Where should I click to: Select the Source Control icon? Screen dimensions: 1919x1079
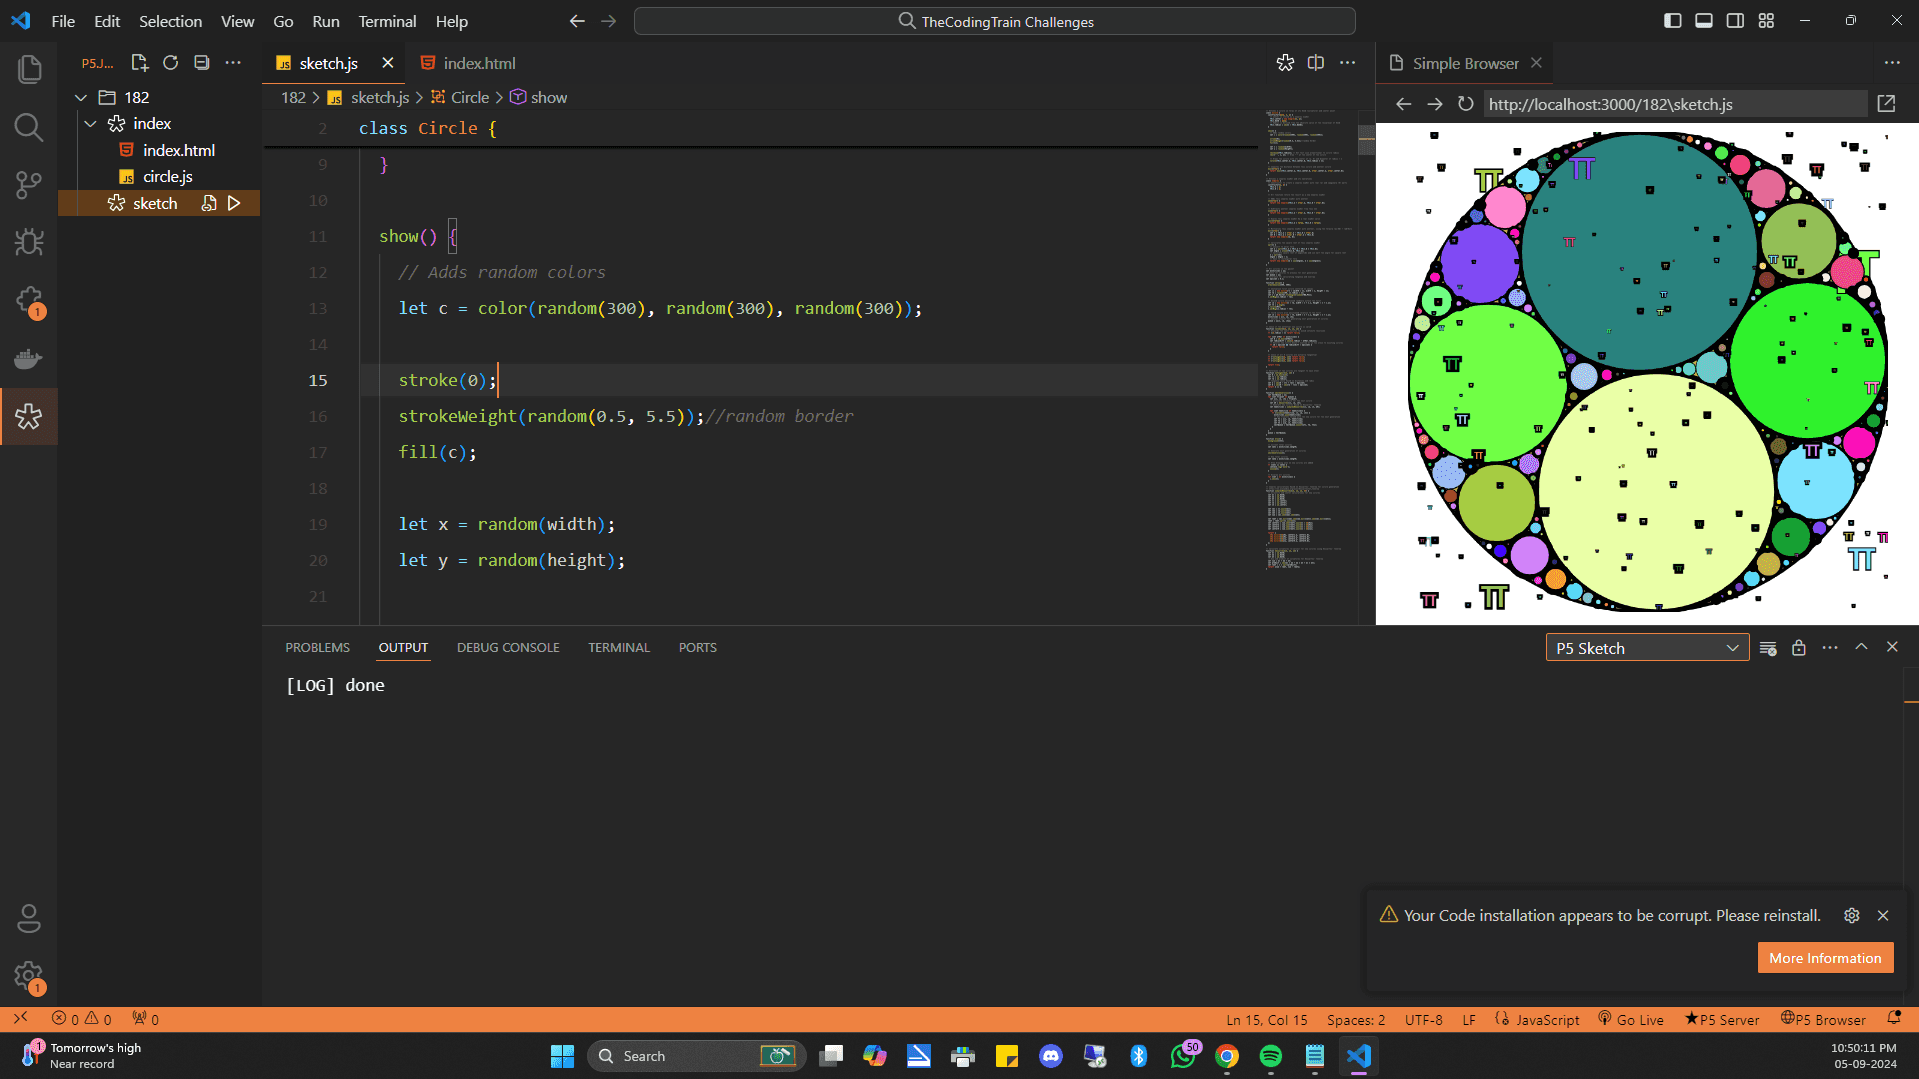(x=29, y=185)
